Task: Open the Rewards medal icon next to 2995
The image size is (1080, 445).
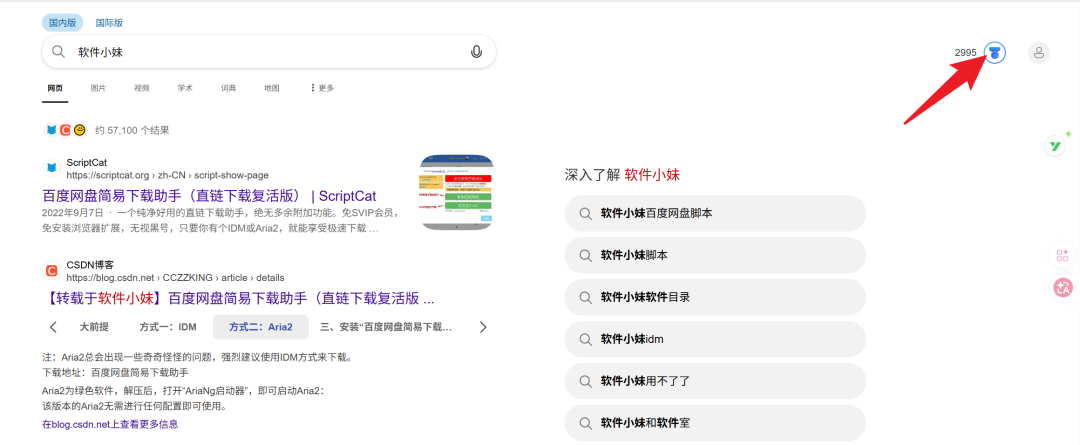Action: click(995, 53)
